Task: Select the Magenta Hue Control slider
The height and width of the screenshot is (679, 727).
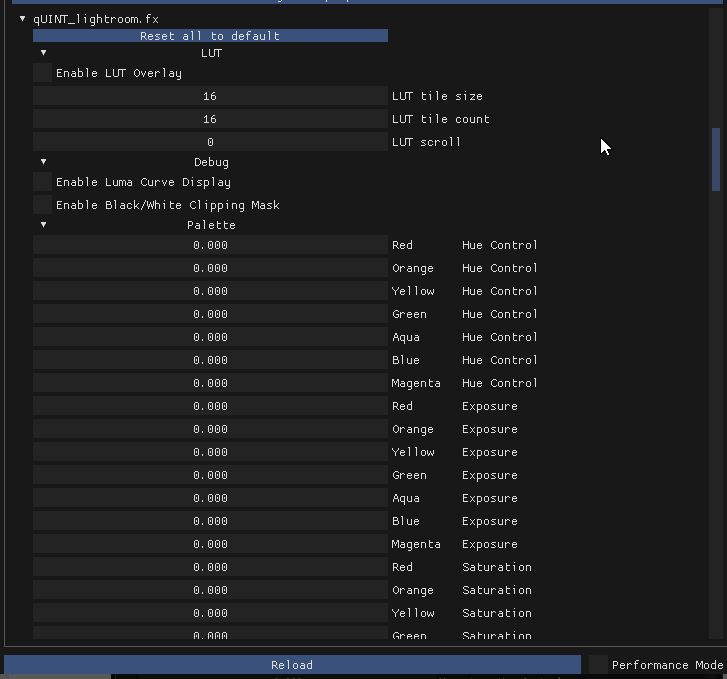Action: [x=210, y=383]
